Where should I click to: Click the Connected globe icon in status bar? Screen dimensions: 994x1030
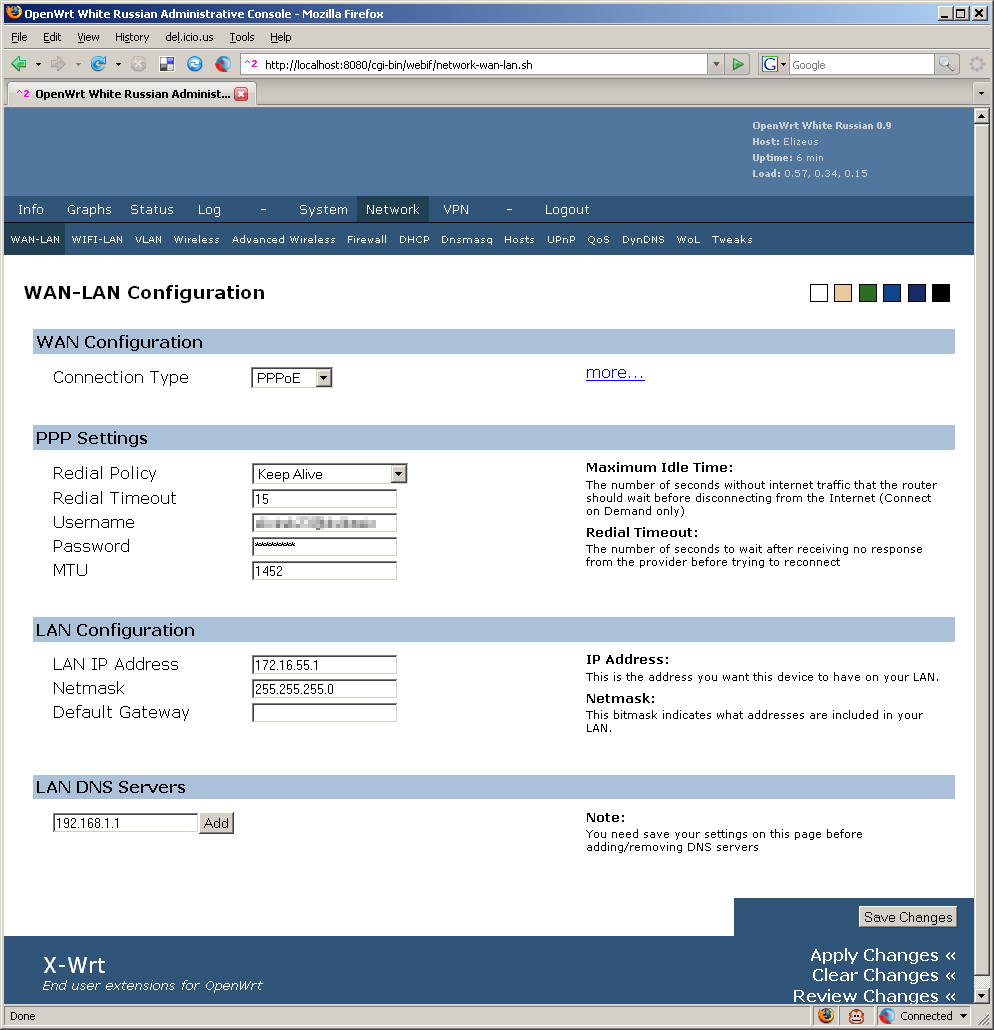tap(887, 1016)
